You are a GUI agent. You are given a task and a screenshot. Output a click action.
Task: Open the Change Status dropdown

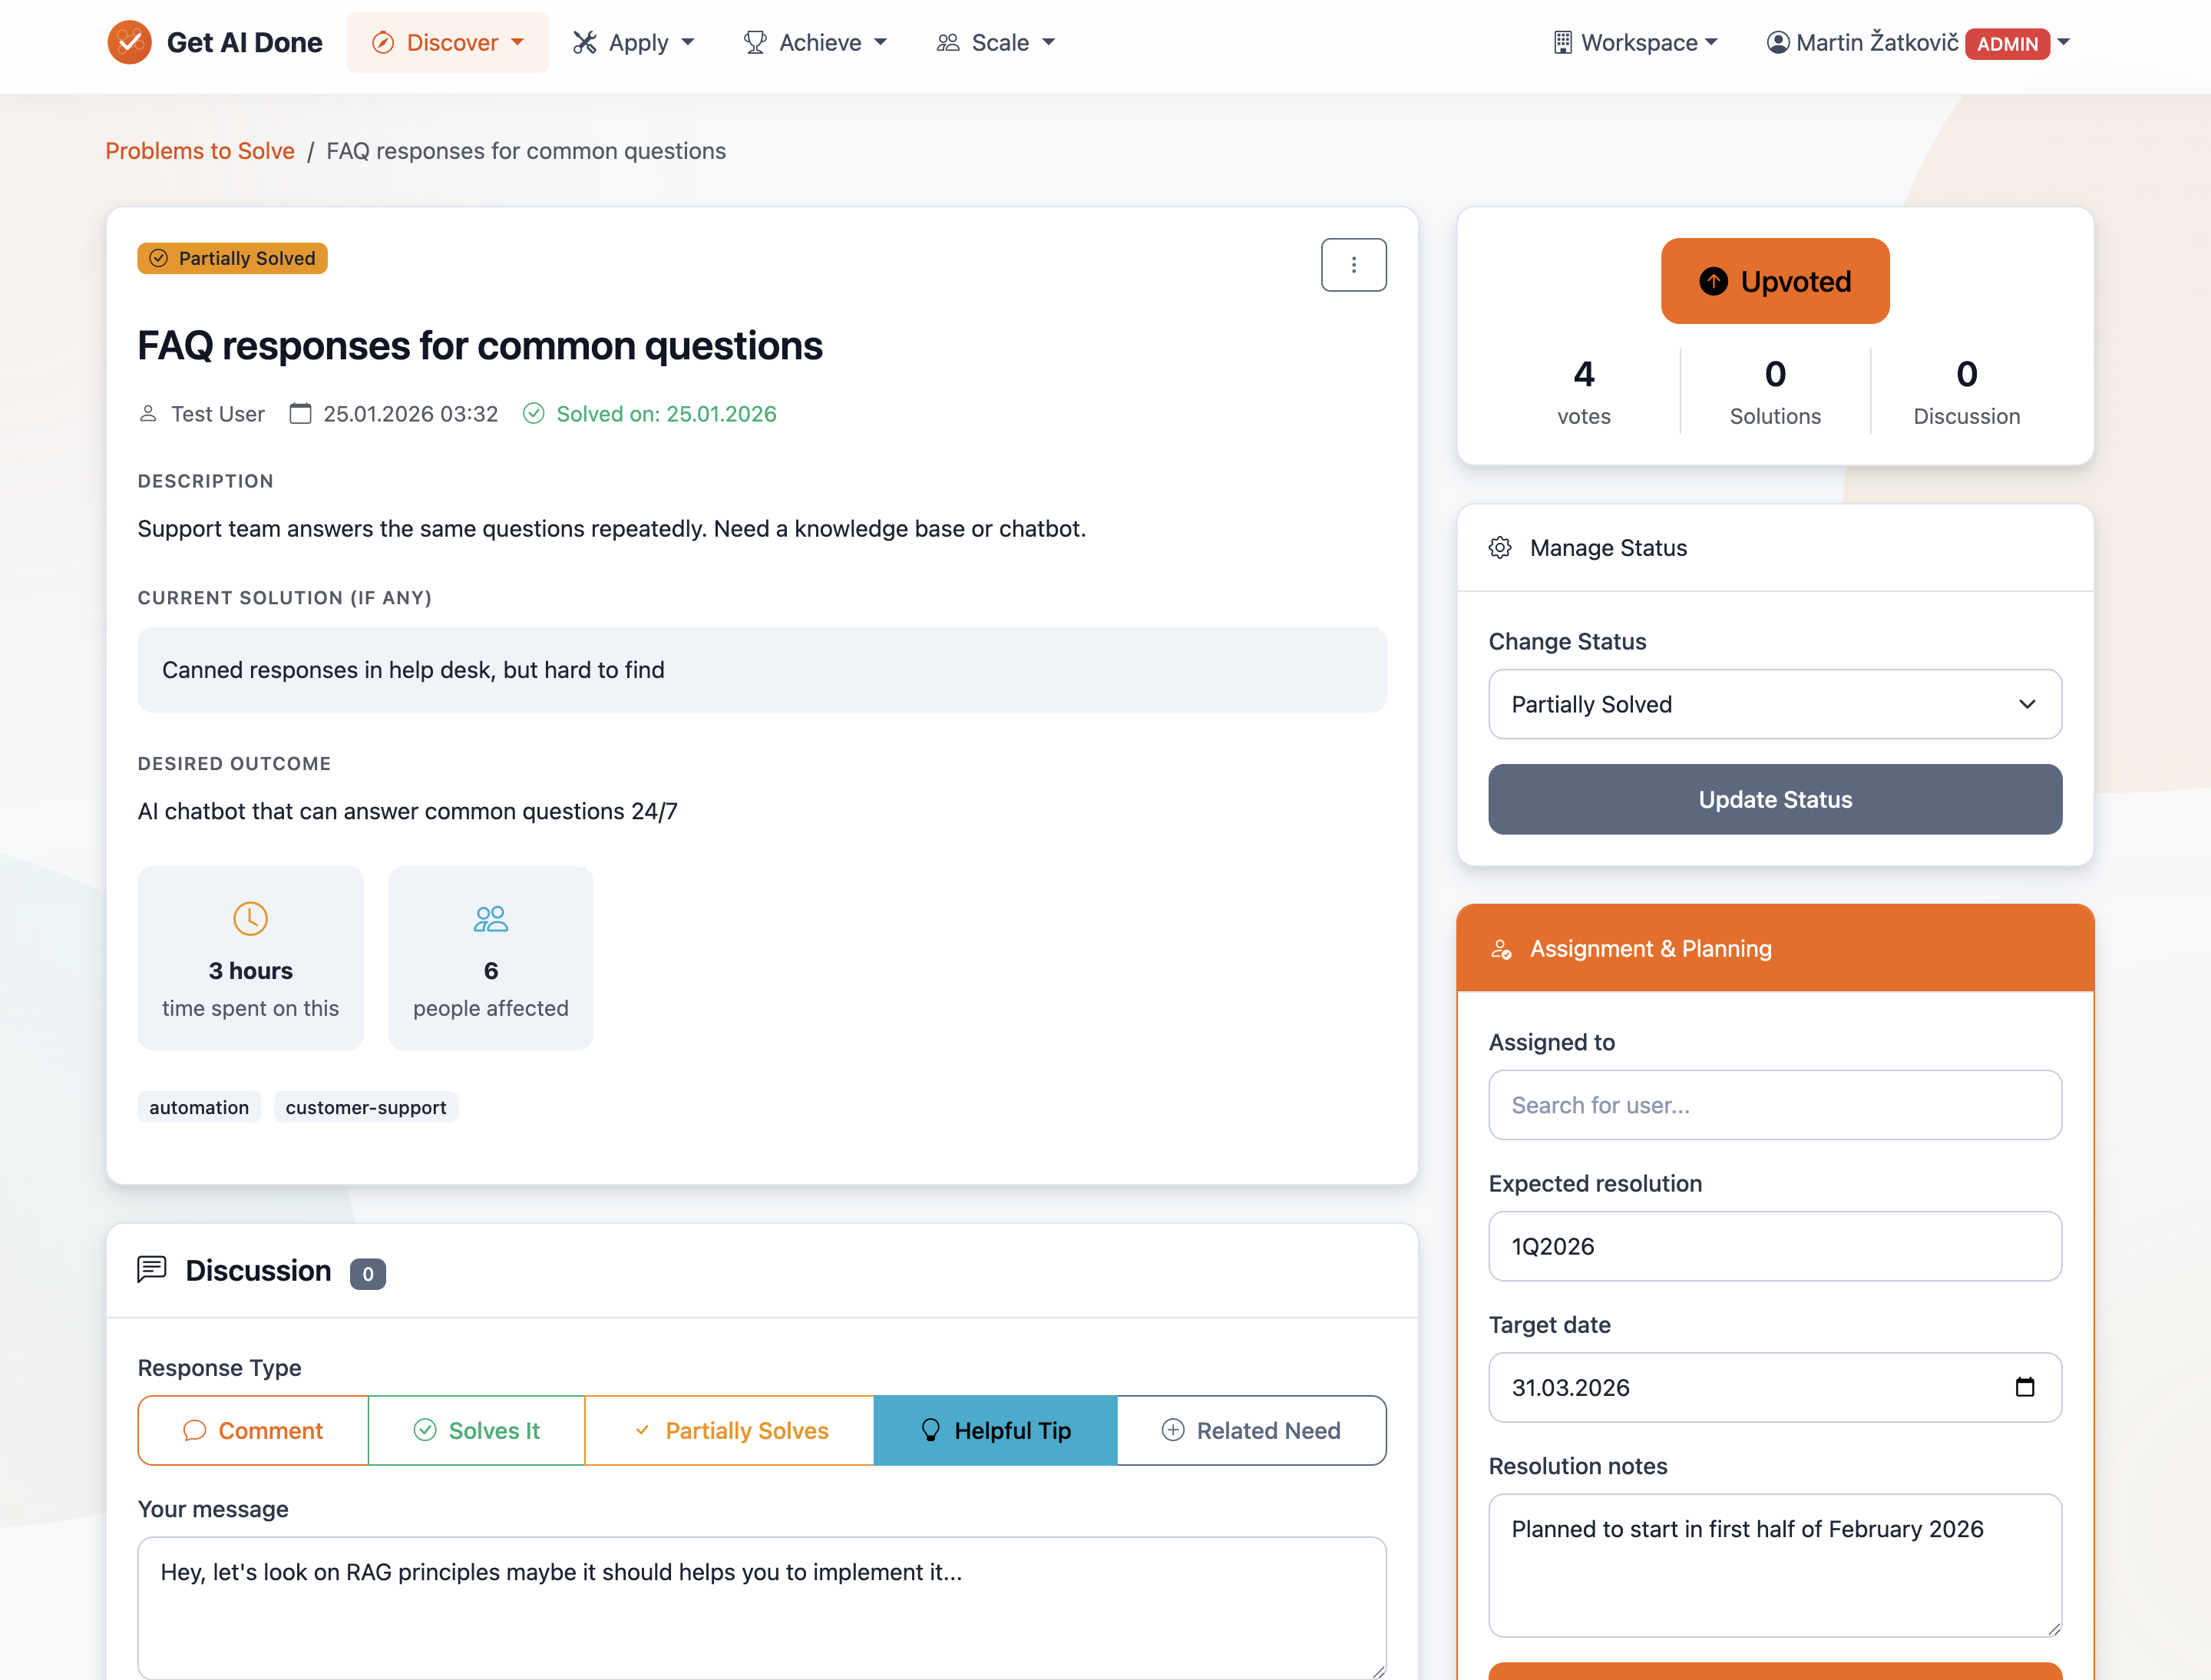pyautogui.click(x=1774, y=704)
